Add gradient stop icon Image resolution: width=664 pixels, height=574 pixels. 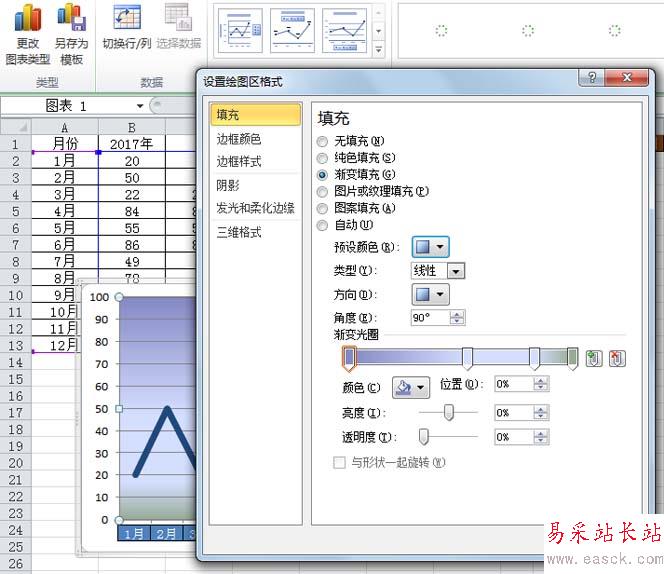point(594,358)
